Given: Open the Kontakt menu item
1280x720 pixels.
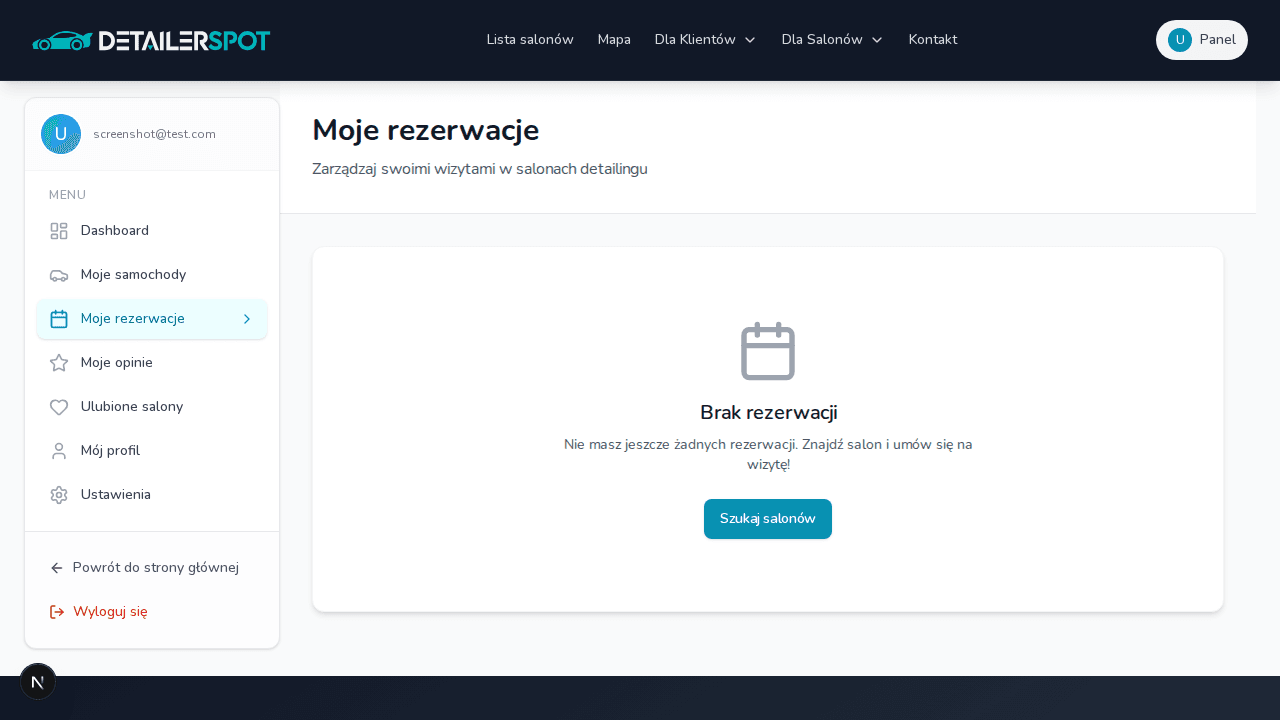Looking at the screenshot, I should click(x=932, y=40).
